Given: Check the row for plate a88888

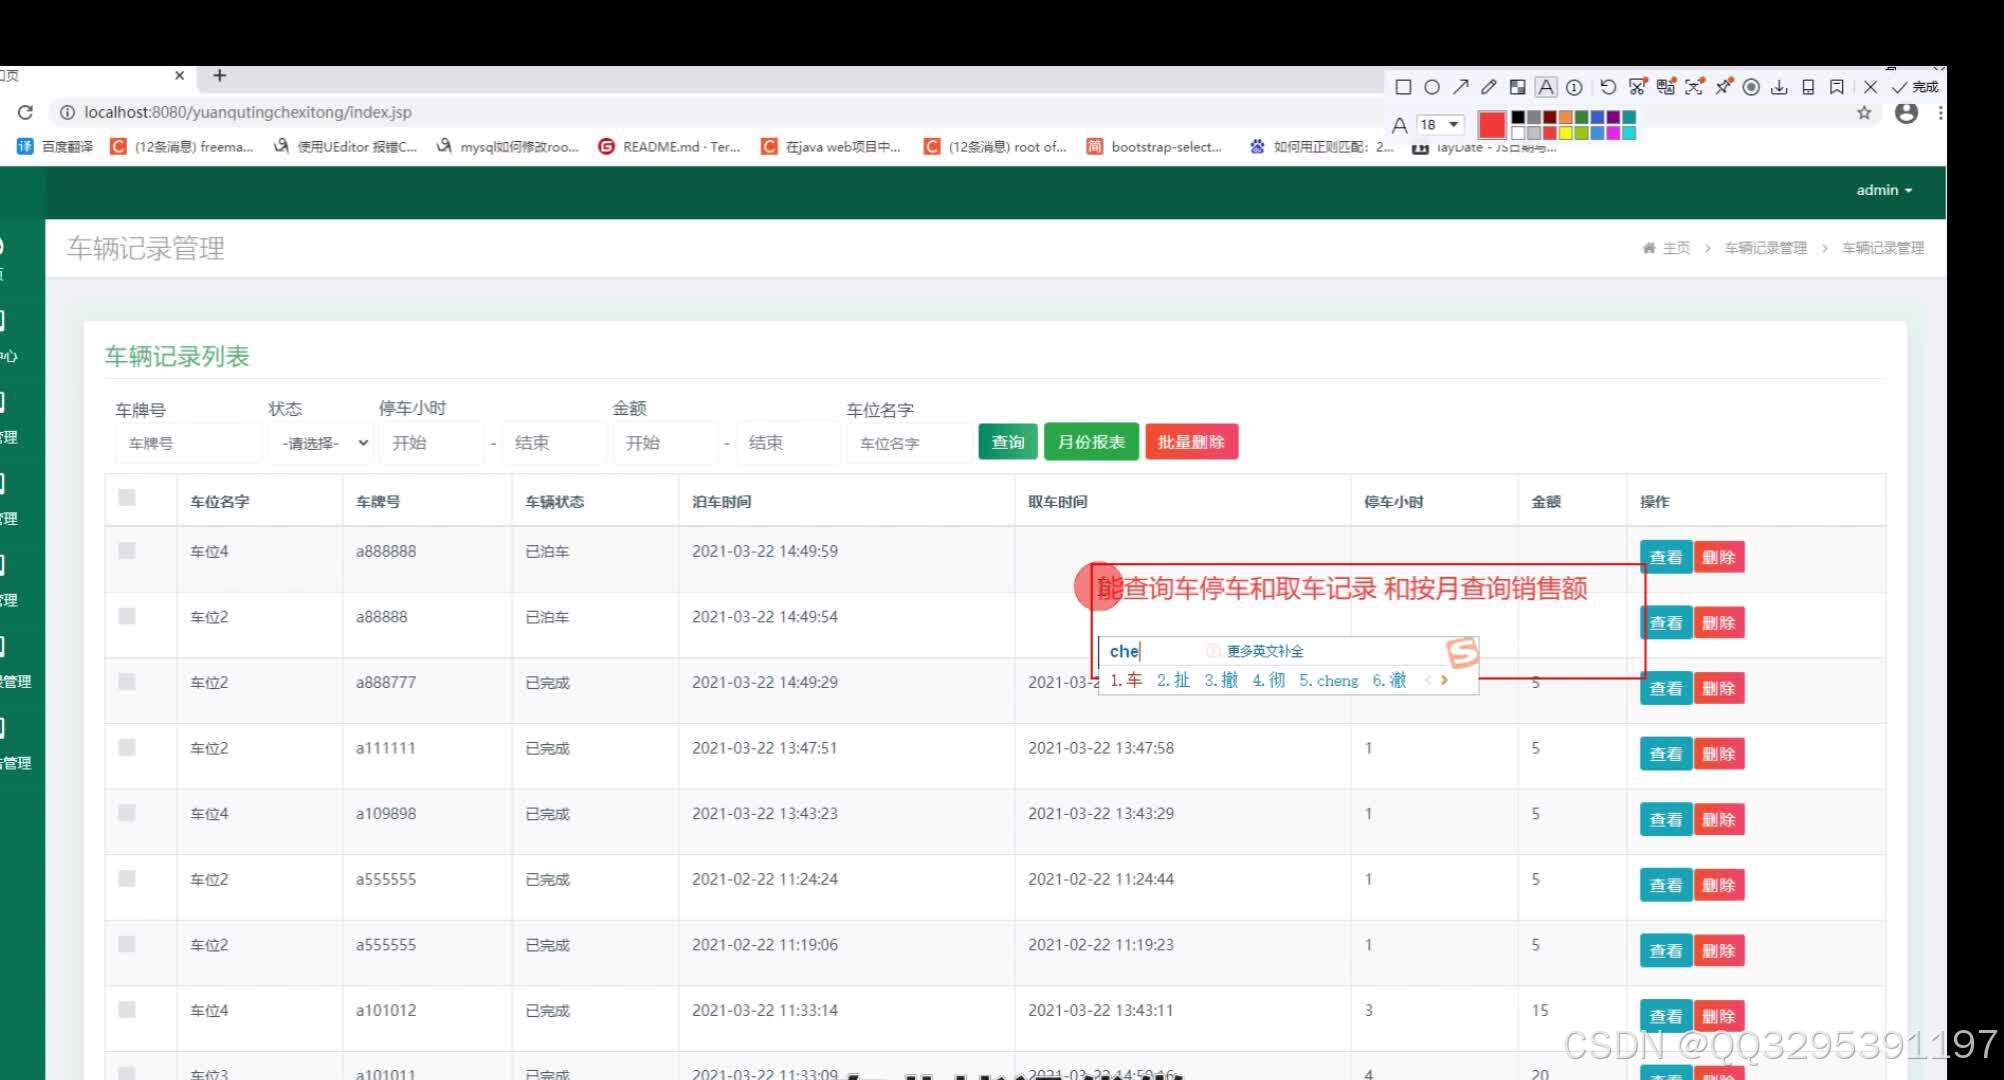Looking at the screenshot, I should click(127, 616).
